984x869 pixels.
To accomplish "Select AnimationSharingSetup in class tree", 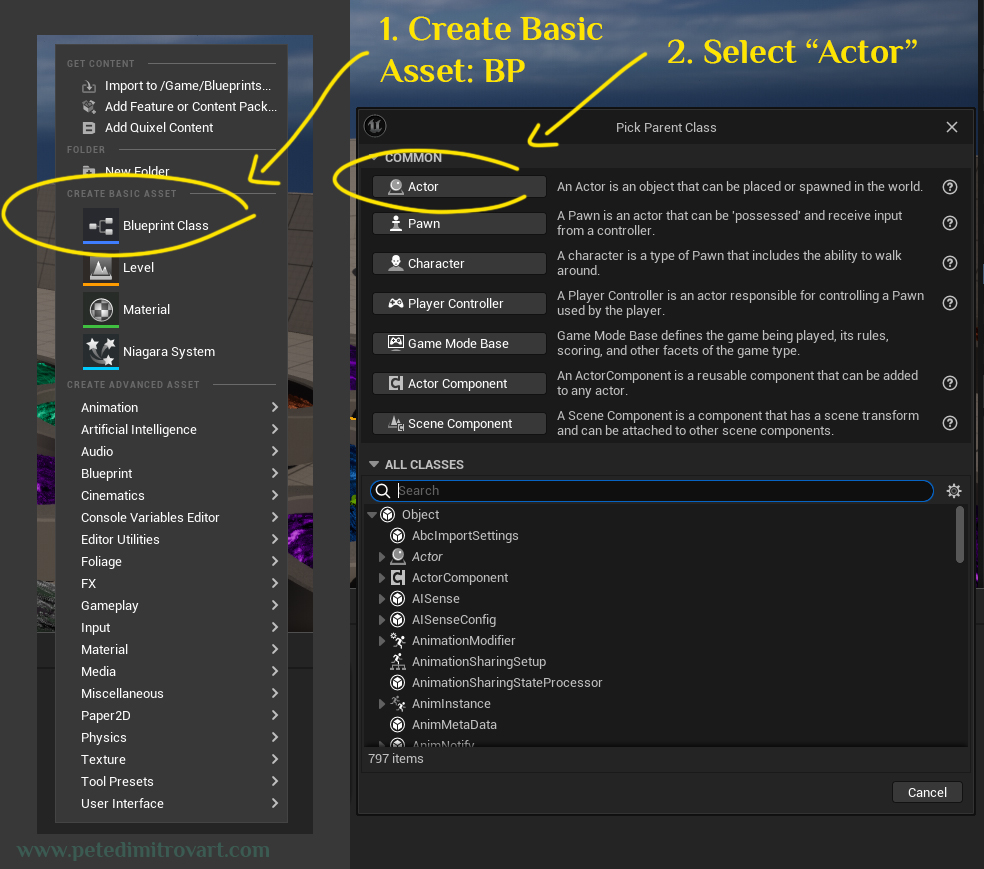I will tap(478, 661).
